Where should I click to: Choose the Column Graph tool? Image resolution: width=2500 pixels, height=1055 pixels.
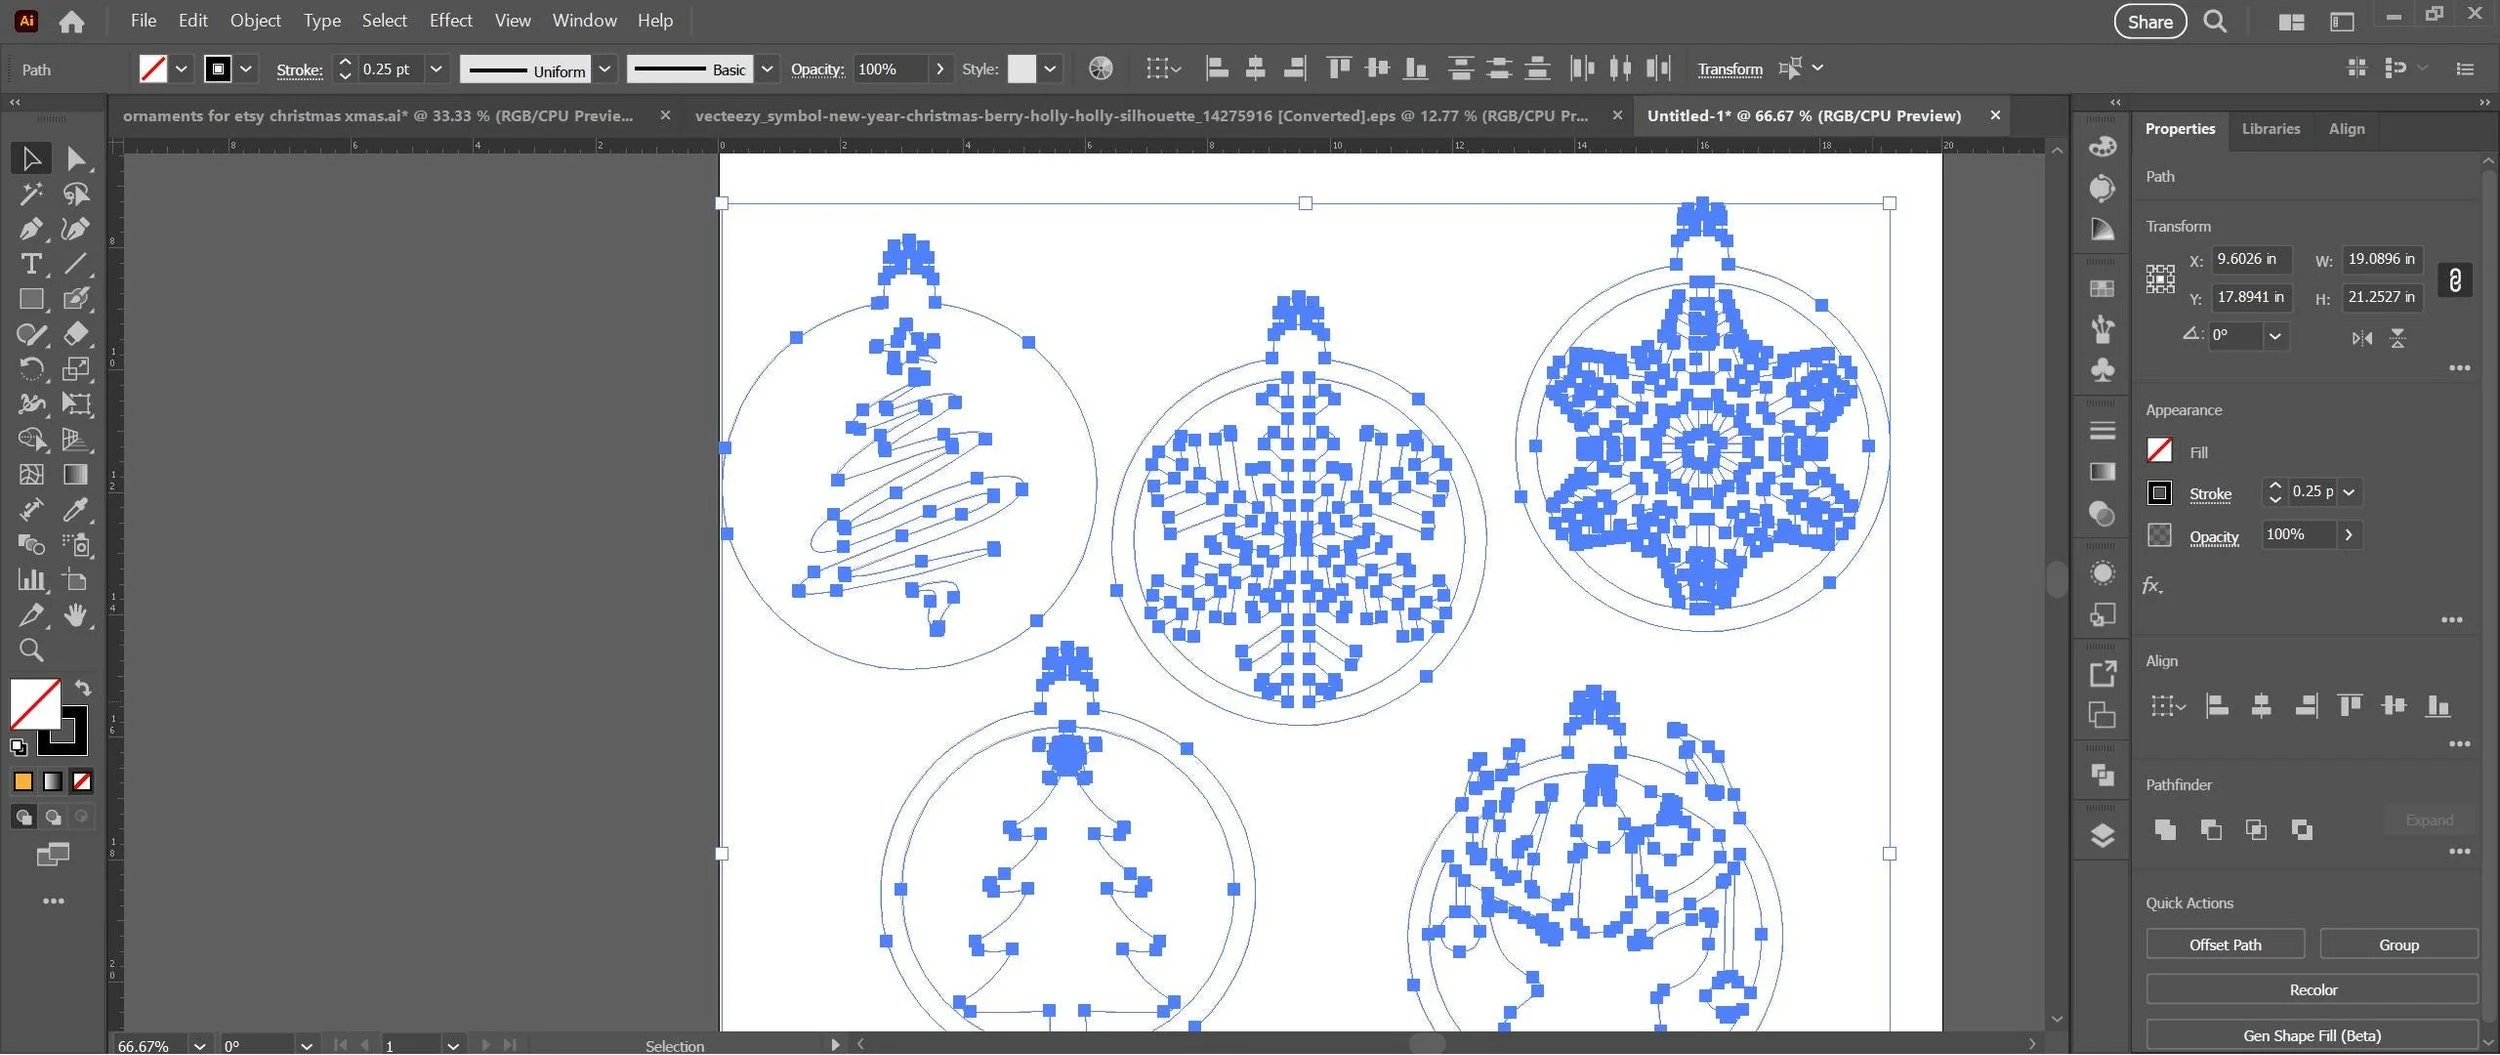click(31, 580)
